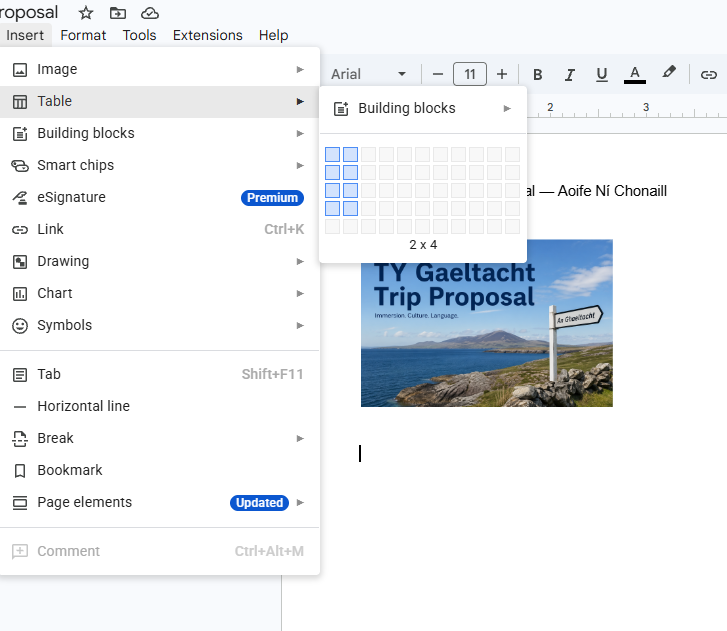Open the Help menu

(274, 35)
